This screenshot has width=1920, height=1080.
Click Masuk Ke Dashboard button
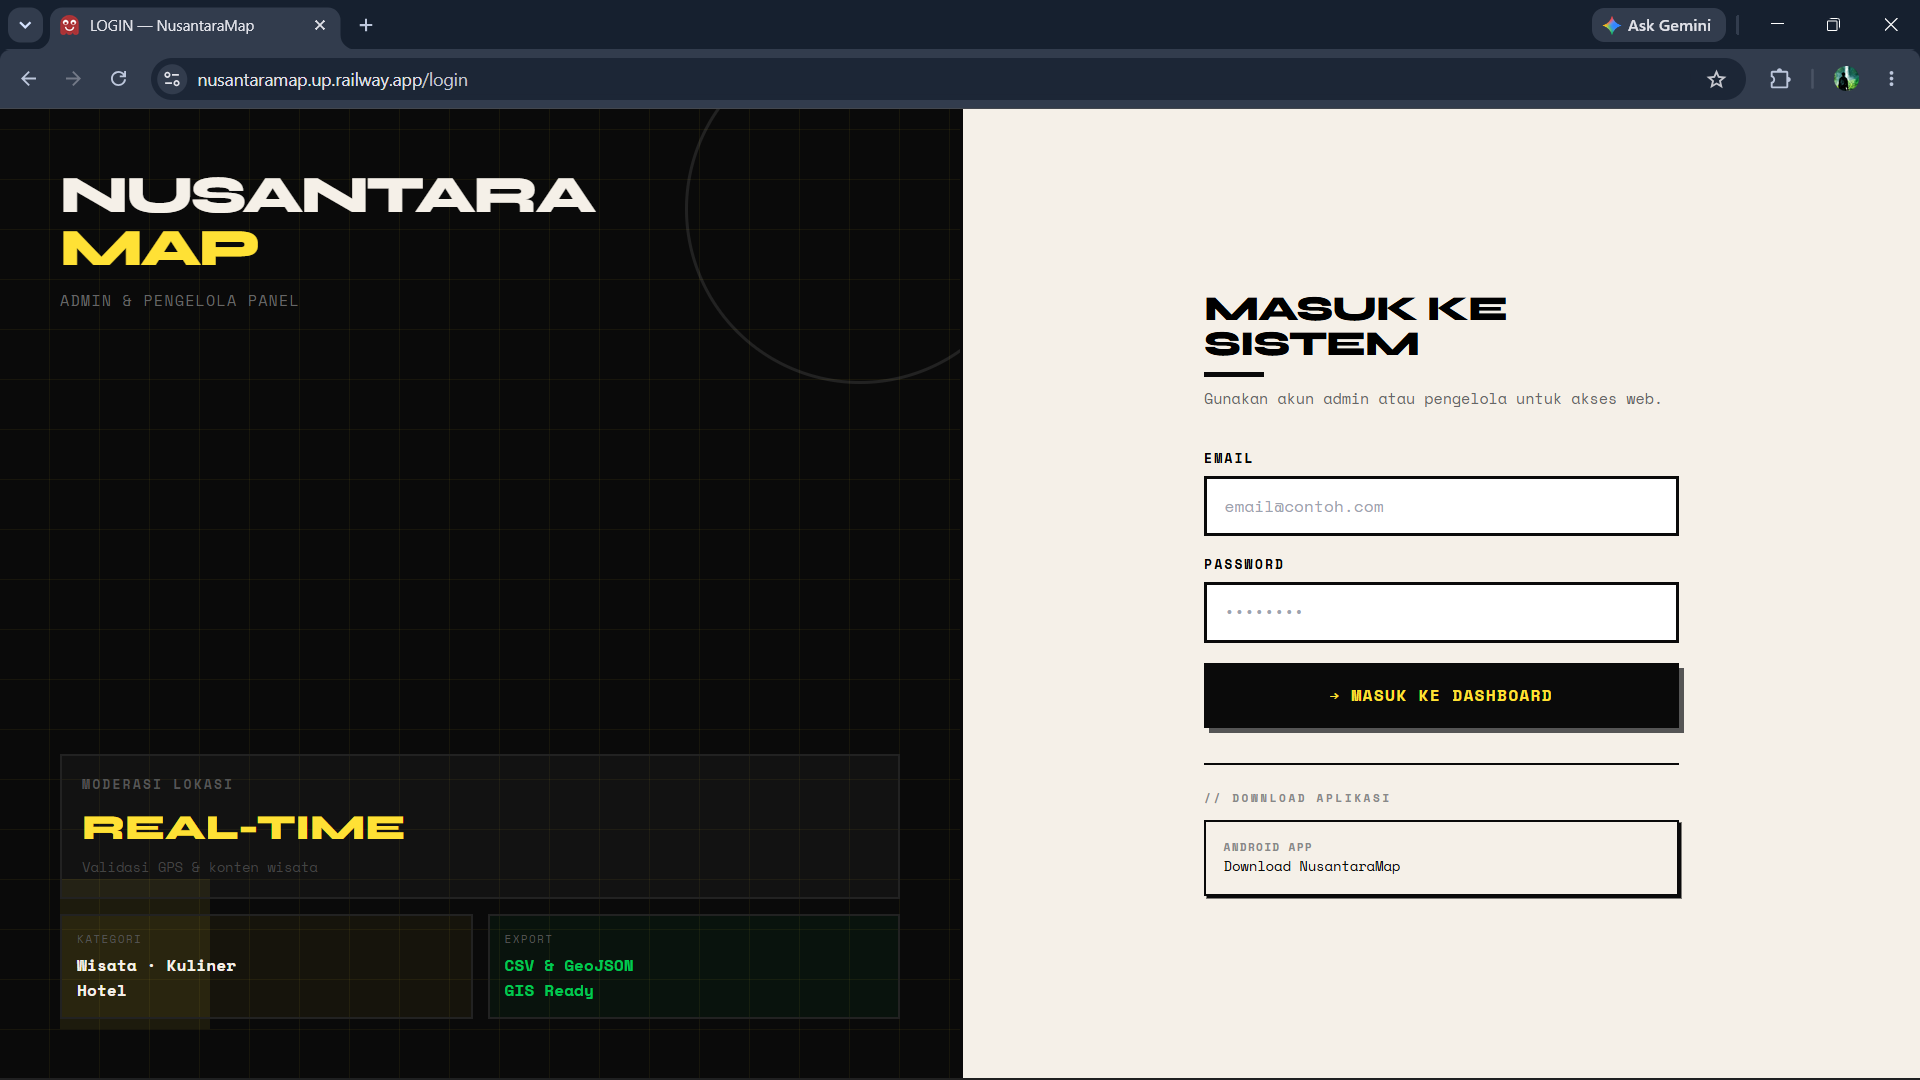[1441, 695]
